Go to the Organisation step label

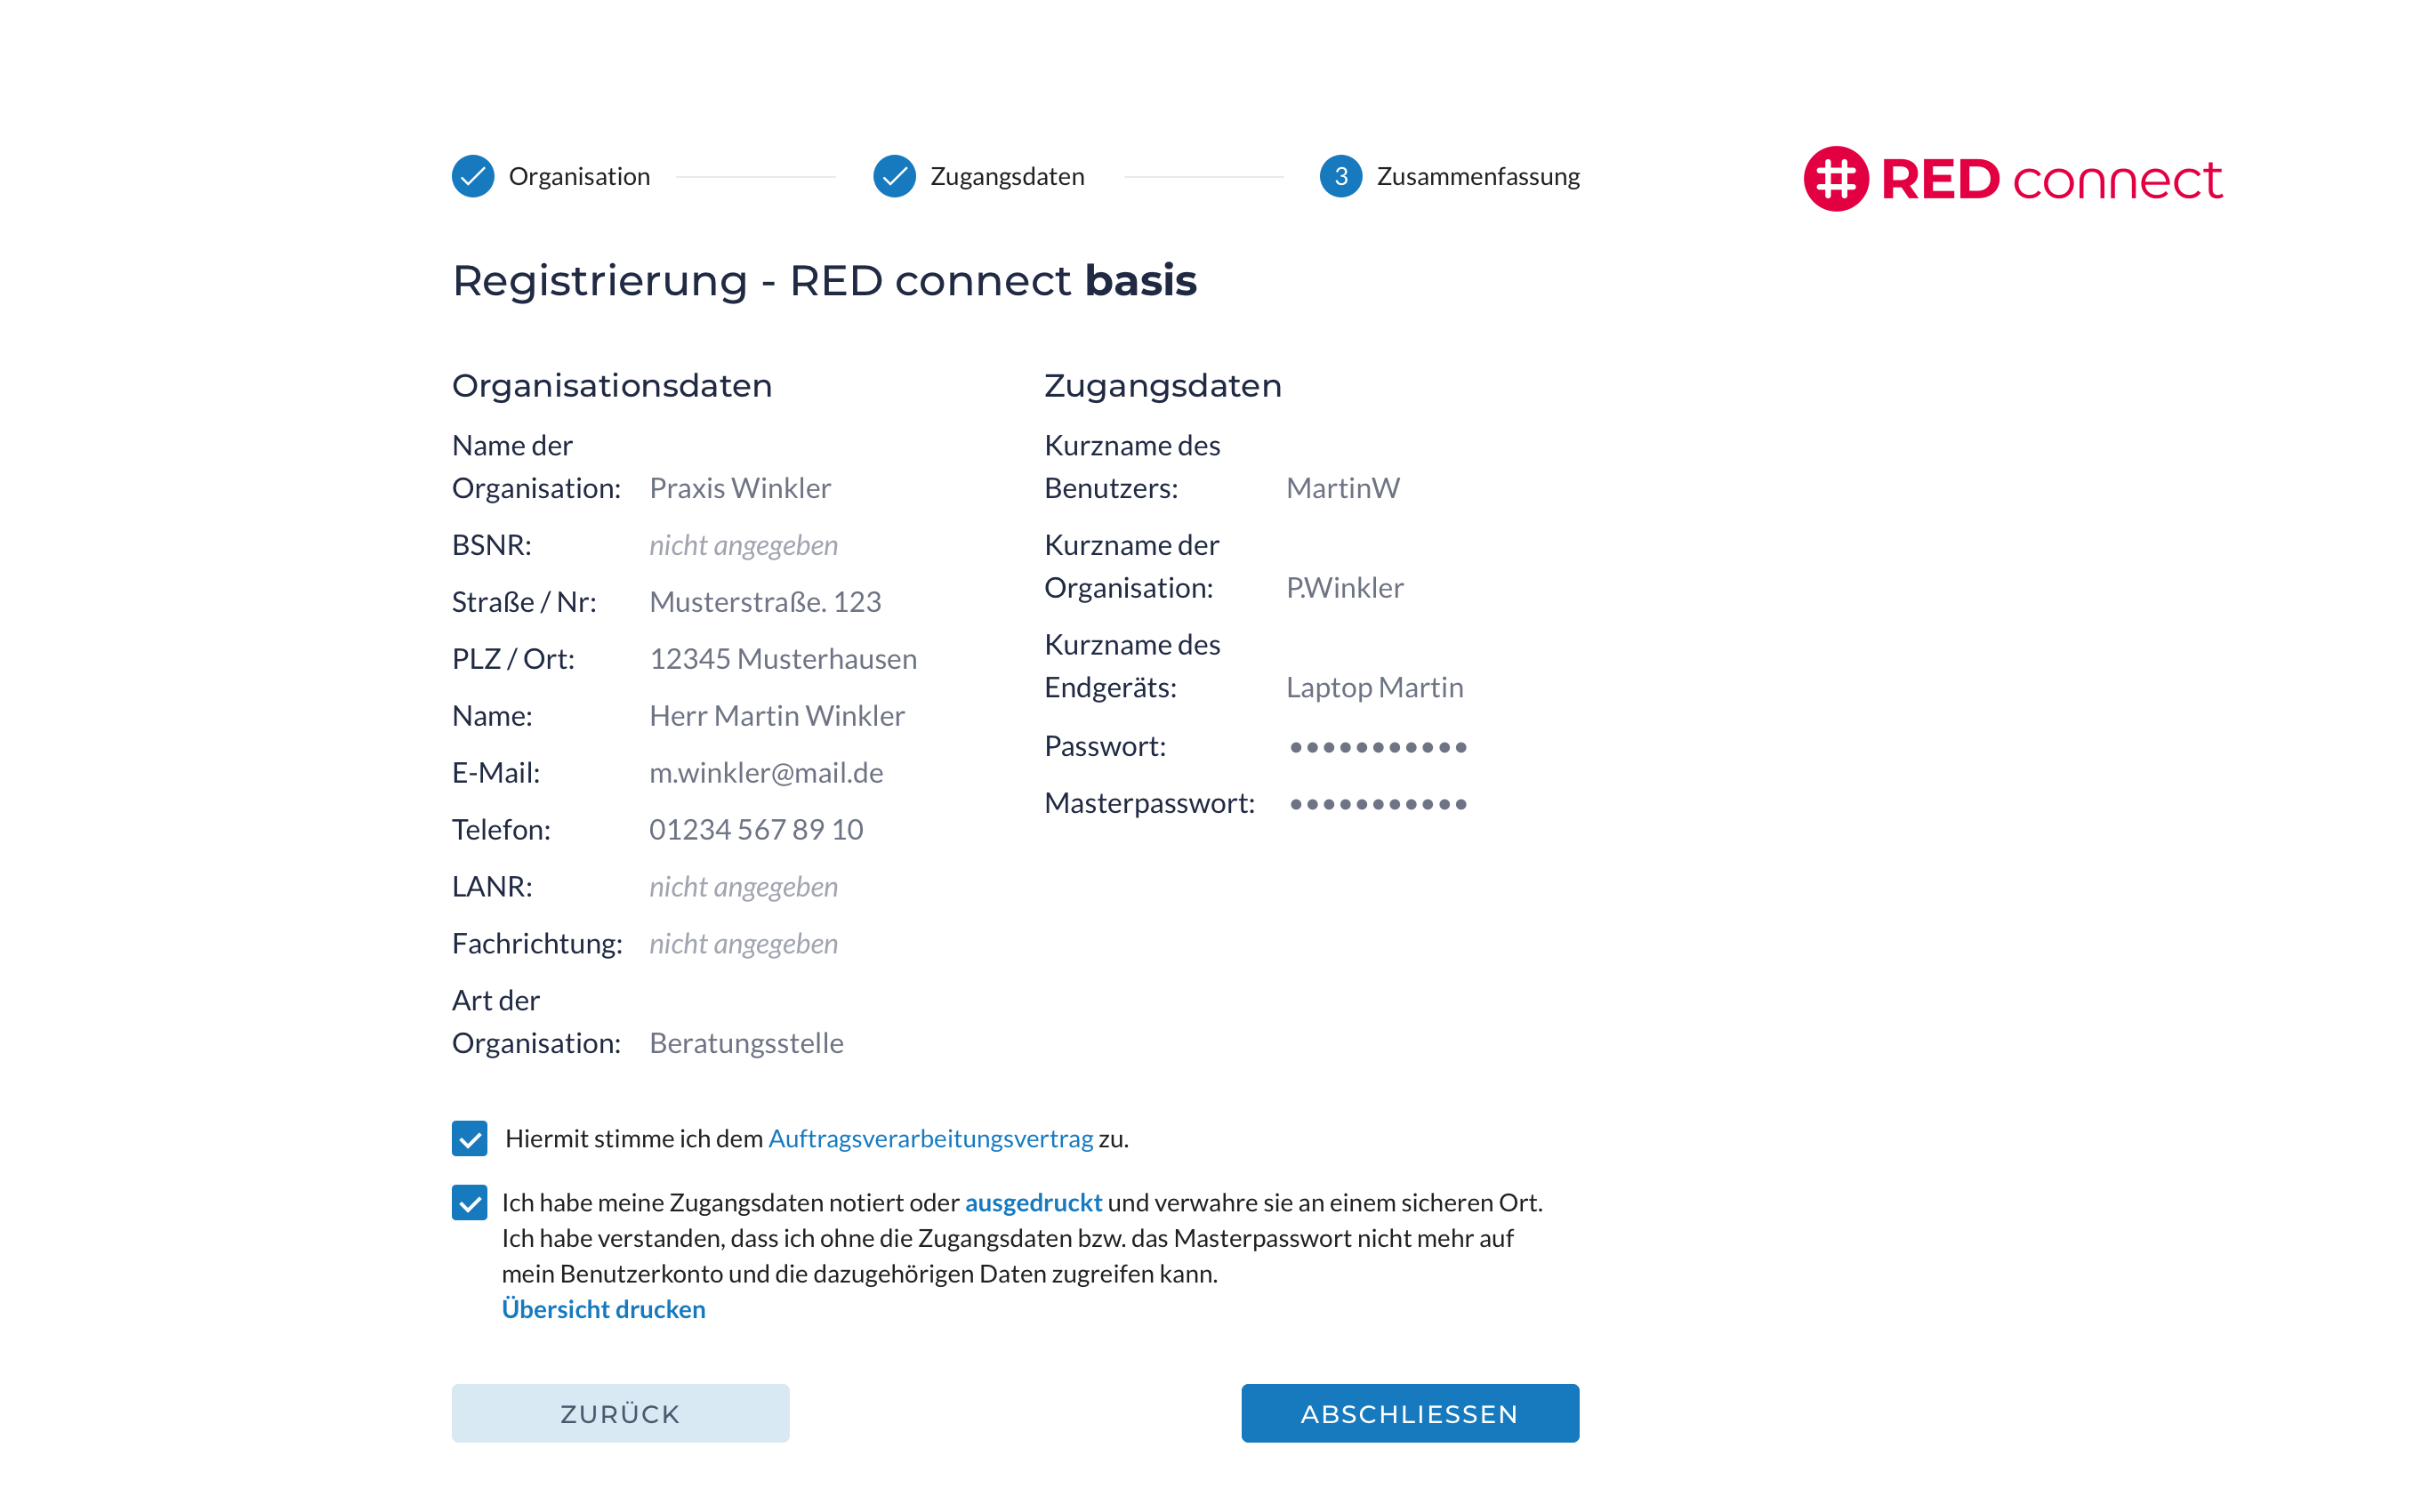click(579, 177)
